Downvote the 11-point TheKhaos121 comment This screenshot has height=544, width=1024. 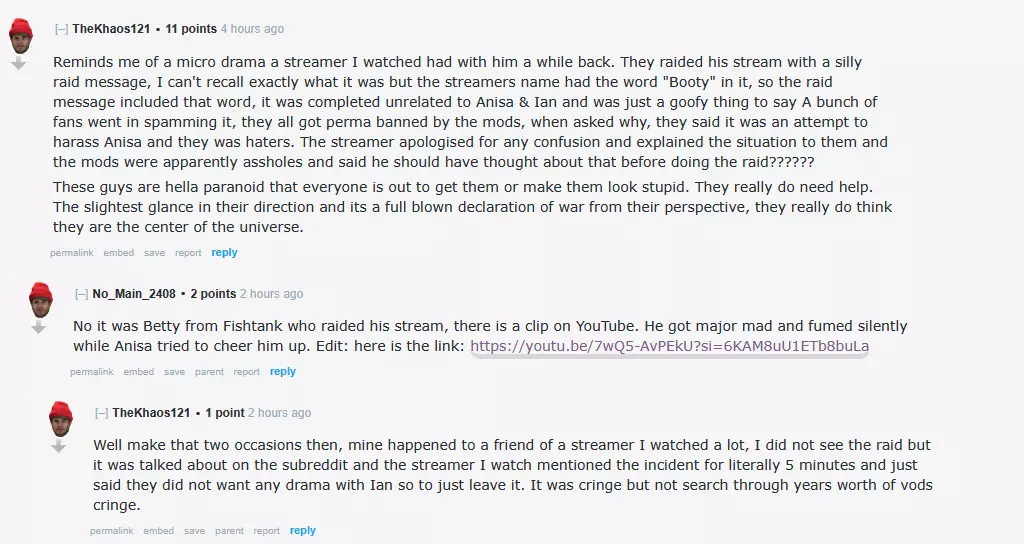click(x=18, y=63)
